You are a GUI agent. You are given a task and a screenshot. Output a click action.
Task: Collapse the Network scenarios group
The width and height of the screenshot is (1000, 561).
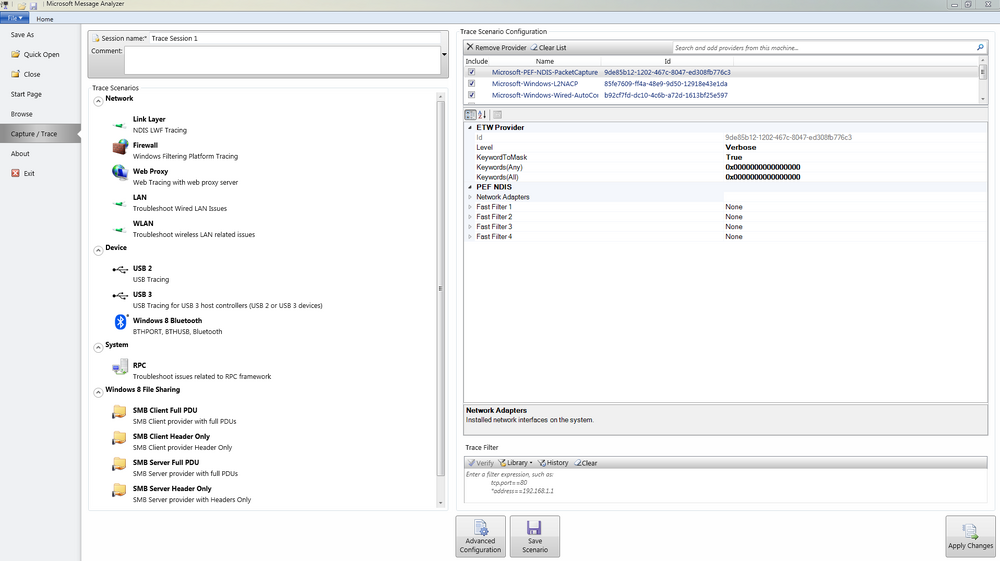[x=98, y=101]
